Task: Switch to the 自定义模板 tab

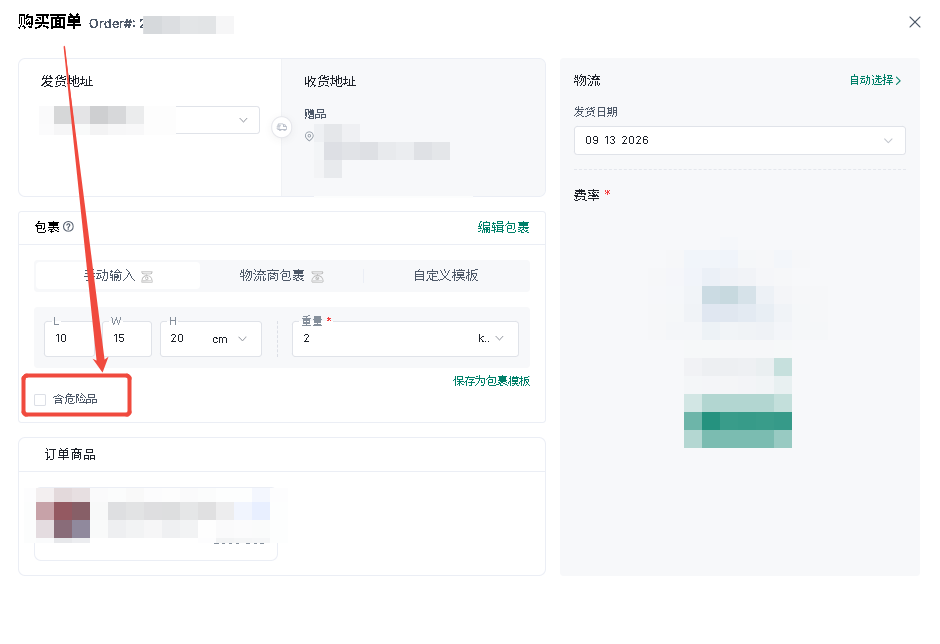Action: tap(446, 276)
